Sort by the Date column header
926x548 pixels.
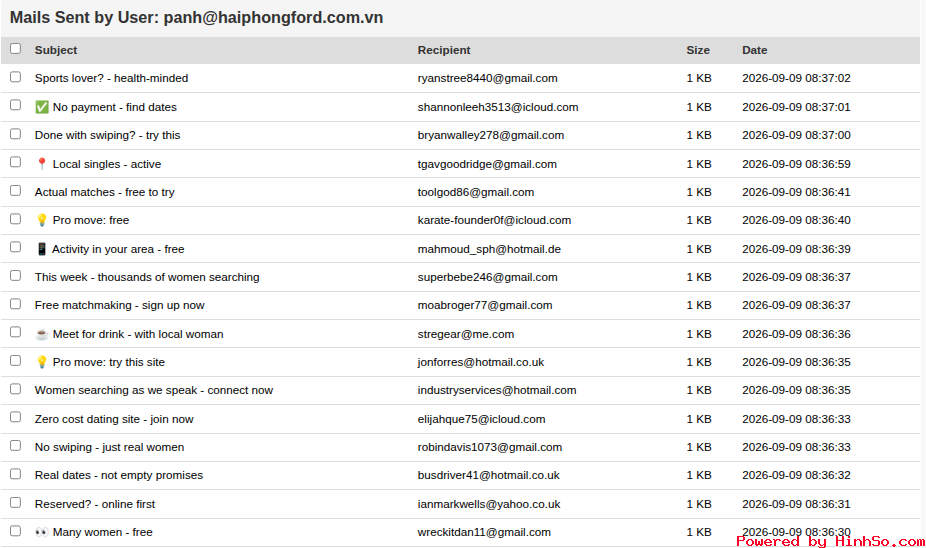(x=754, y=50)
